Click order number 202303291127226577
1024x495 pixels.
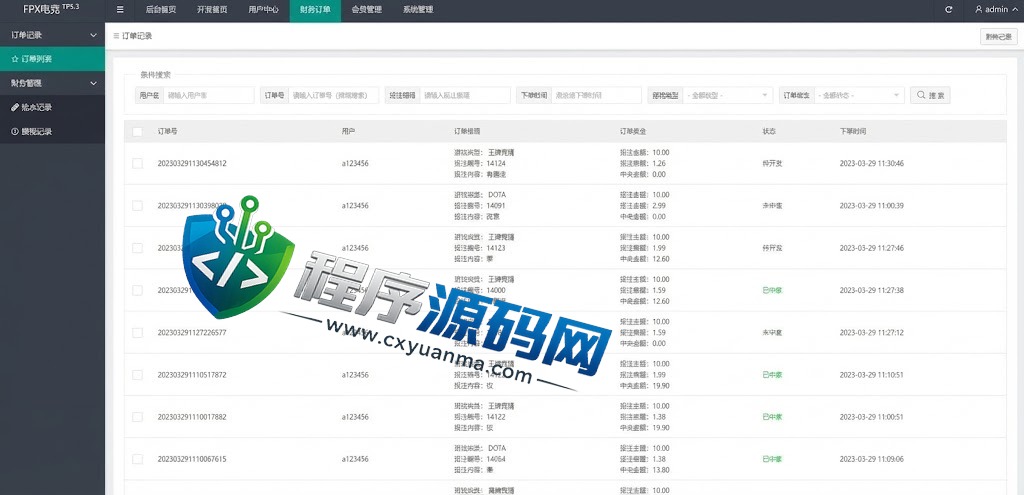192,332
